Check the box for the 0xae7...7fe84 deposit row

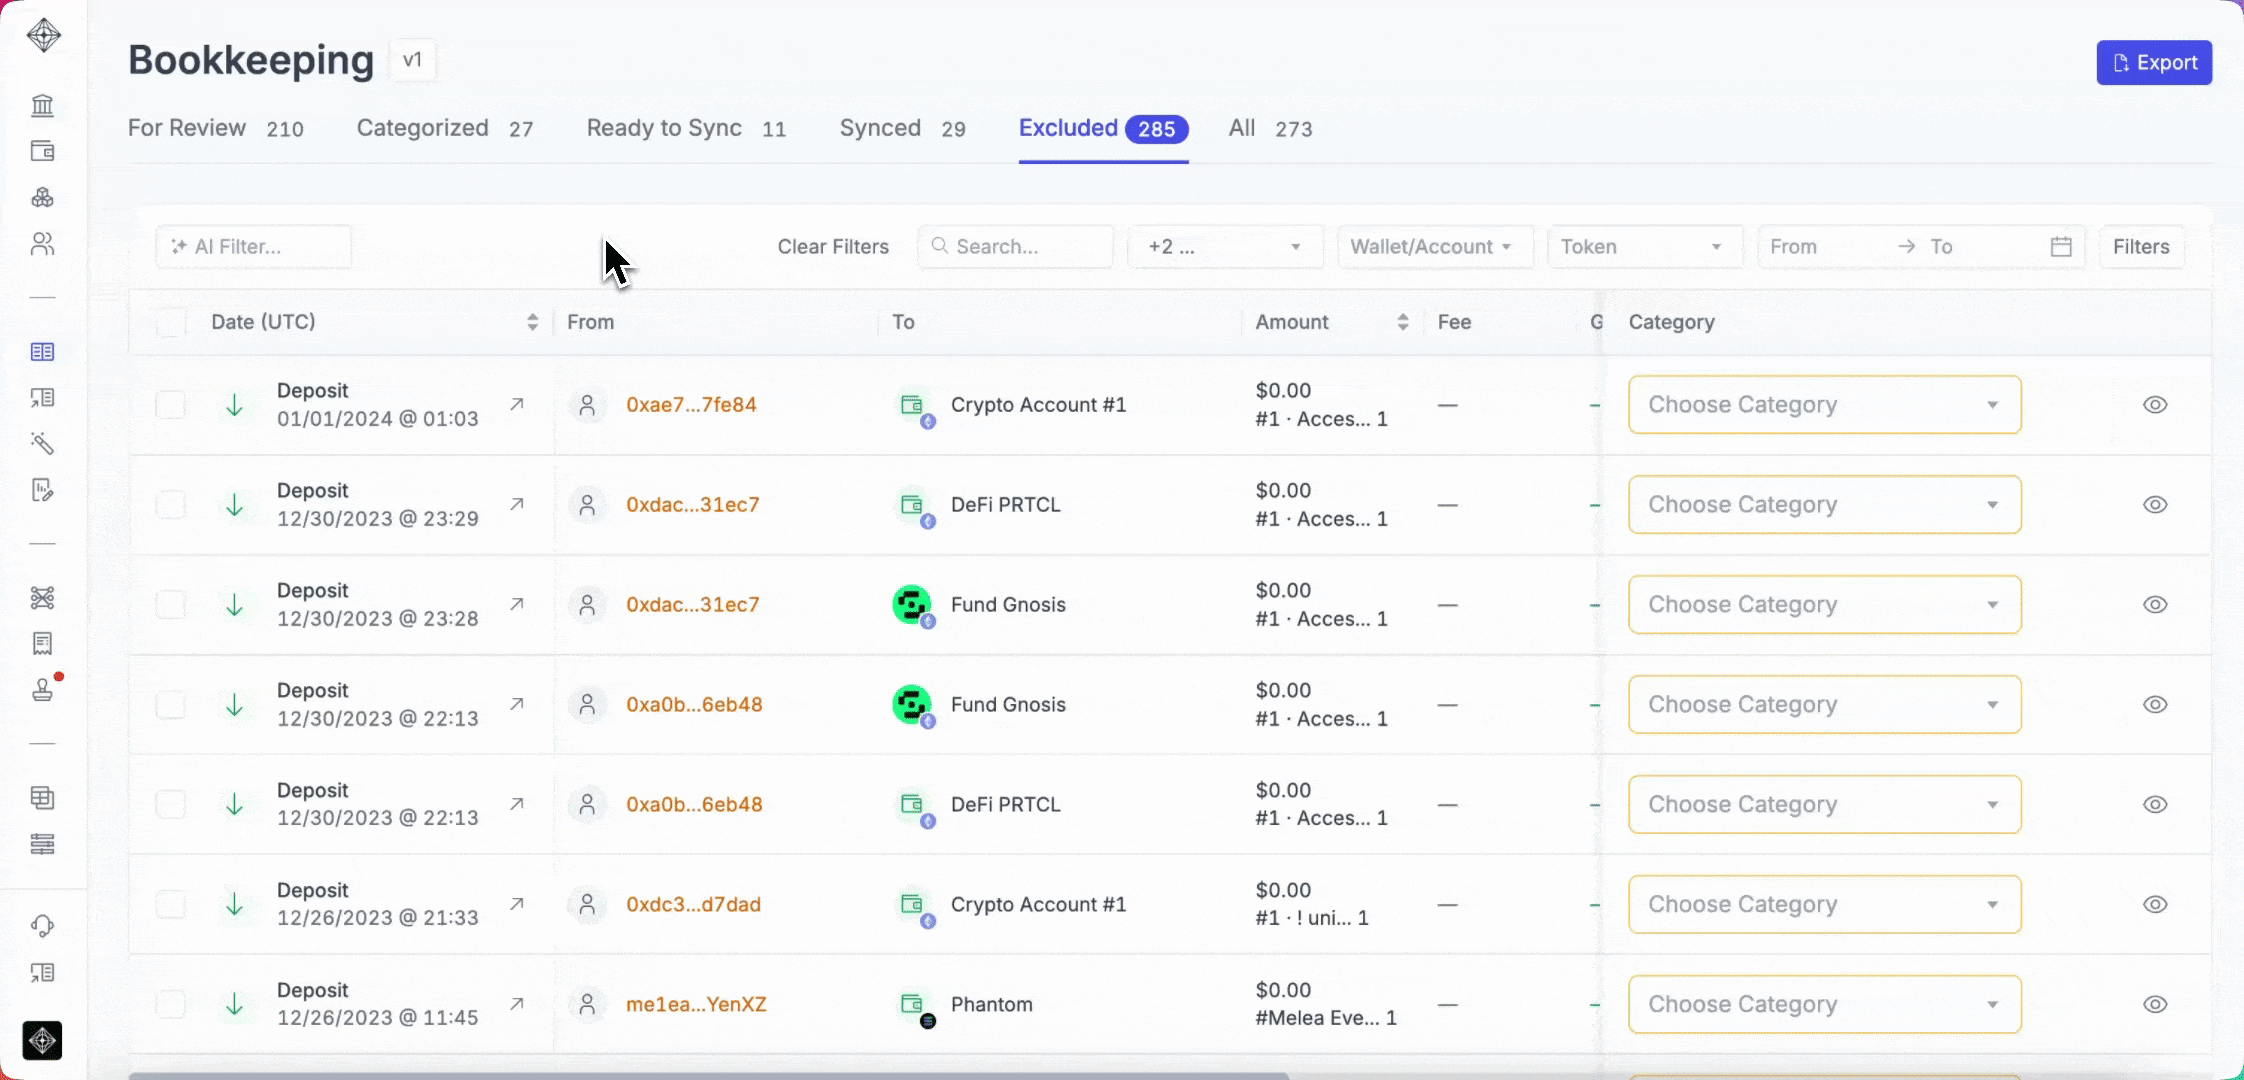pyautogui.click(x=171, y=405)
